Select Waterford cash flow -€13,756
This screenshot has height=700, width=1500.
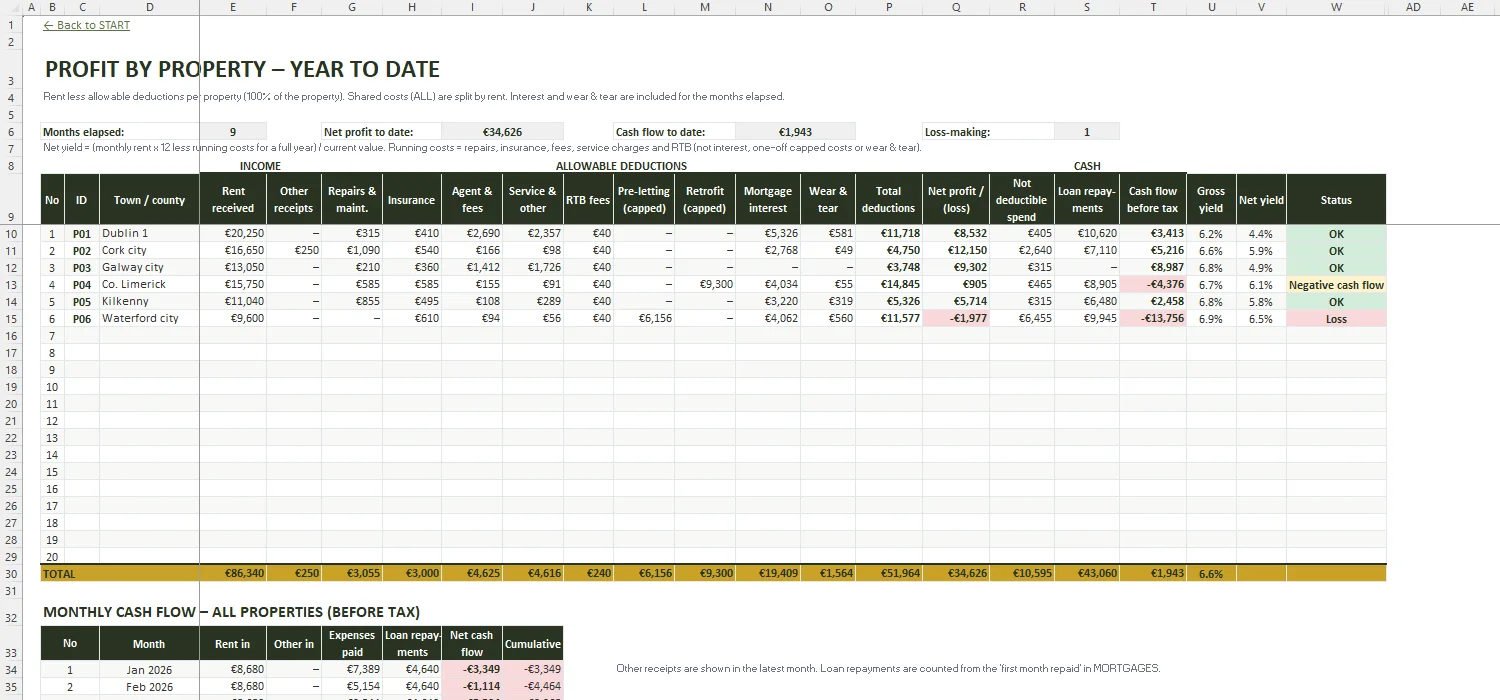[x=1153, y=318]
